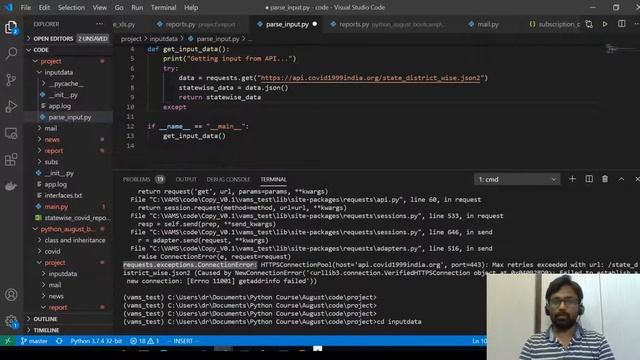Open interfaces.txt in the file tree

click(63, 195)
